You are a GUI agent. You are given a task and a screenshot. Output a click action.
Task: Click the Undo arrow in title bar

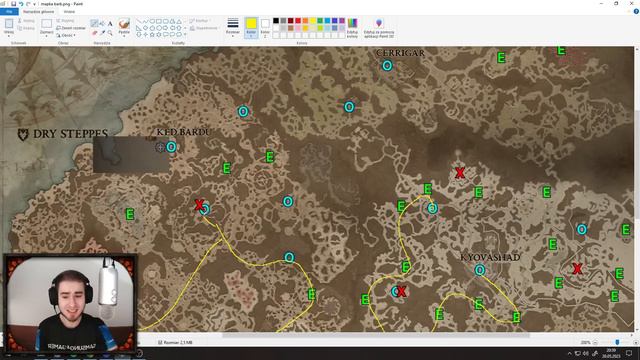tap(21, 4)
